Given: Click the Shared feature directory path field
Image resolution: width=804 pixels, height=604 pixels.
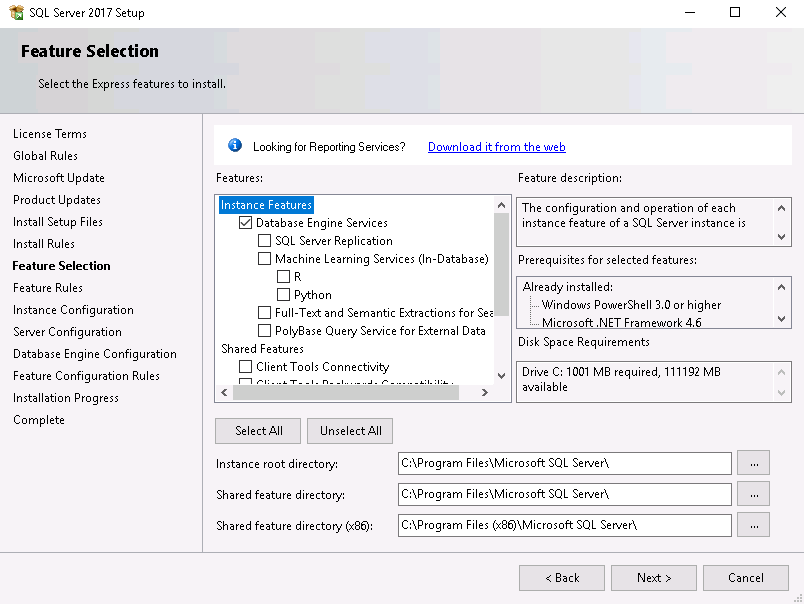Looking at the screenshot, I should [565, 494].
